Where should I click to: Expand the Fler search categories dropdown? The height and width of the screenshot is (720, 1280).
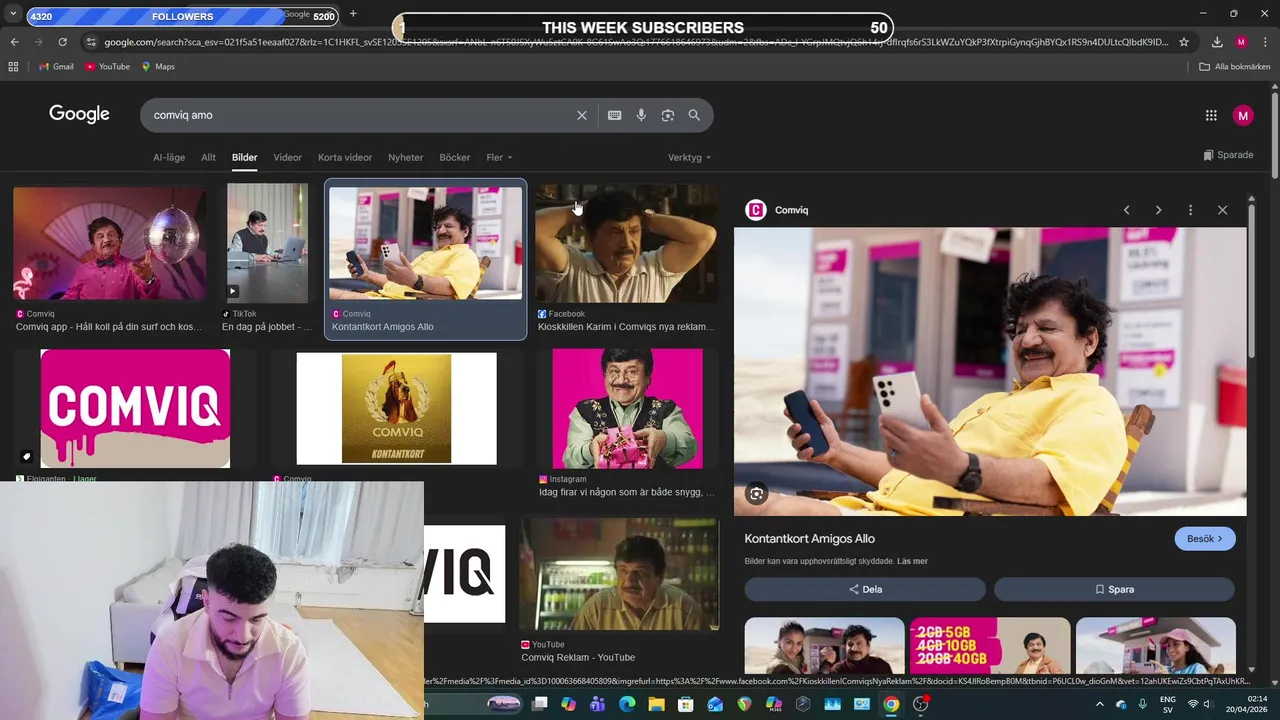coord(499,157)
